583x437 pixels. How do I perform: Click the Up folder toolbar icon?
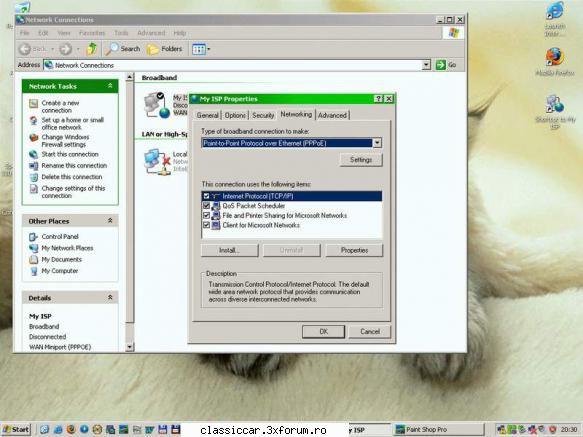(91, 49)
